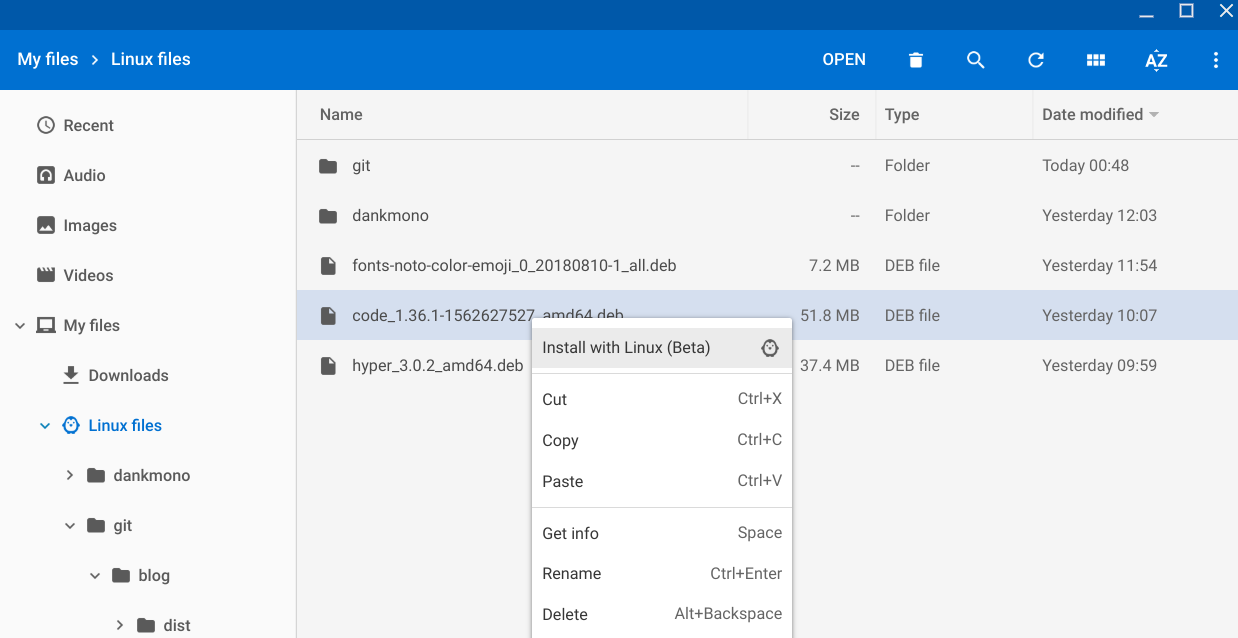Image resolution: width=1238 pixels, height=638 pixels.
Task: Click the Images picture icon
Action: point(45,225)
